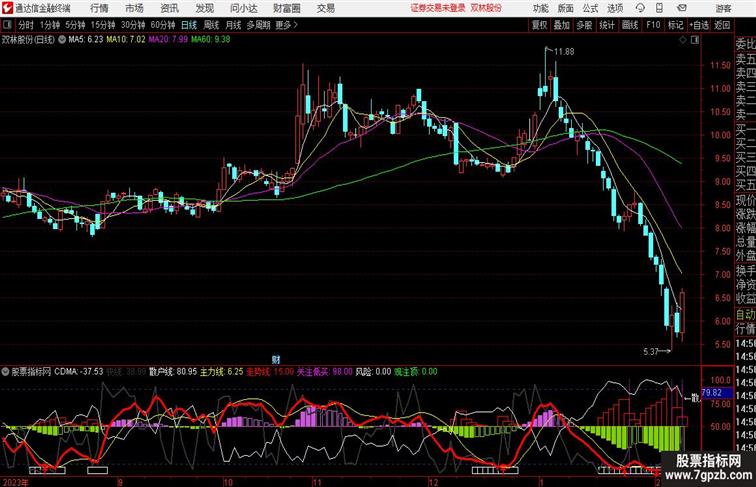Image resolution: width=756 pixels, height=487 pixels.
Task: Select the 多周期 multi-period tab
Action: (x=258, y=25)
